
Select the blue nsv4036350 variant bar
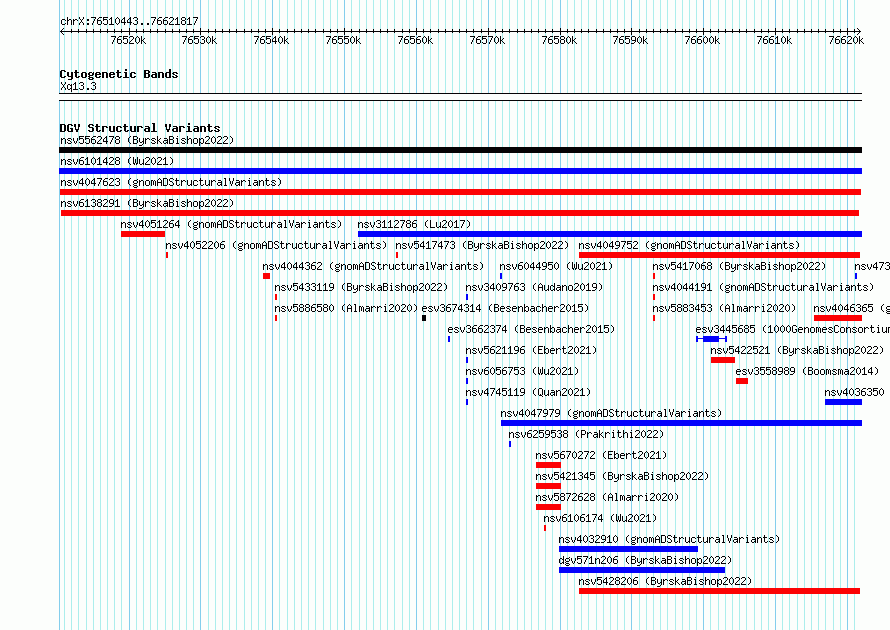pos(843,402)
